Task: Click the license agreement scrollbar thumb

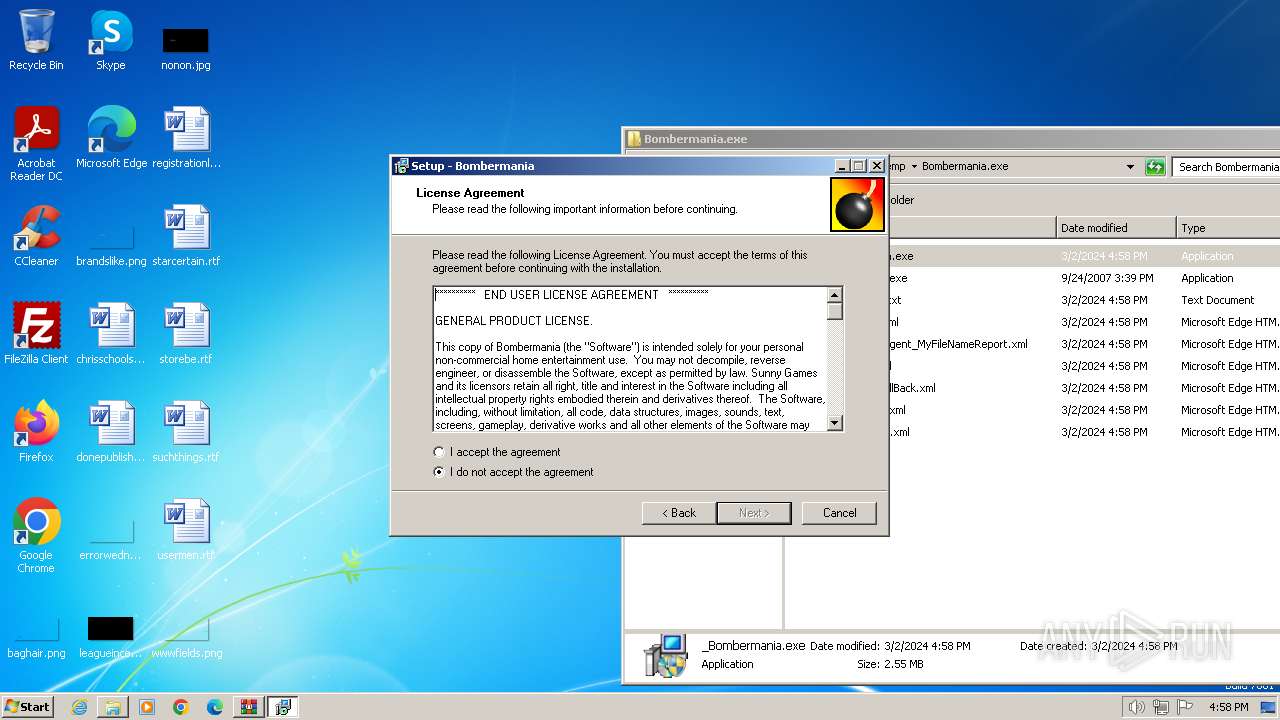Action: pyautogui.click(x=835, y=311)
